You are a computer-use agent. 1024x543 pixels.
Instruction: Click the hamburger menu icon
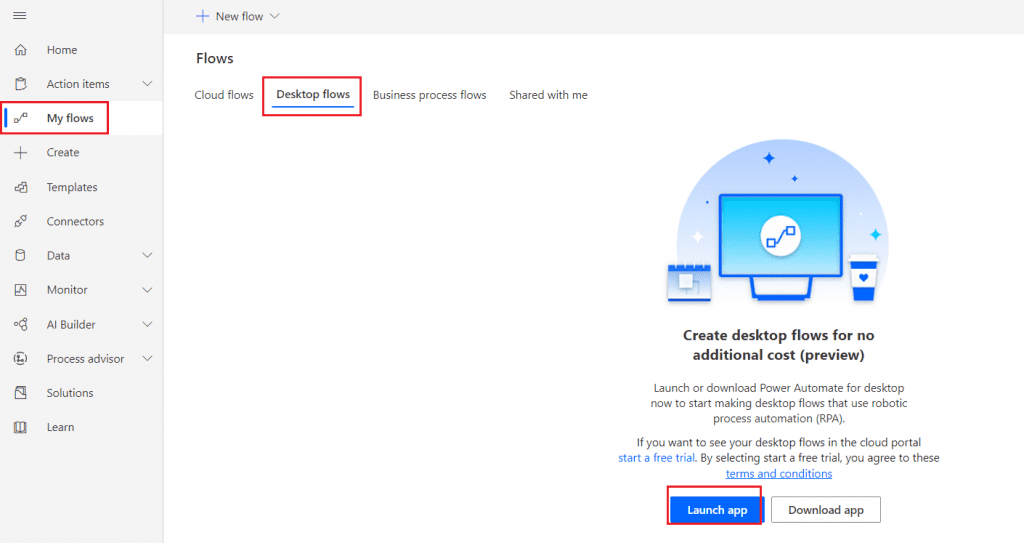tap(20, 16)
